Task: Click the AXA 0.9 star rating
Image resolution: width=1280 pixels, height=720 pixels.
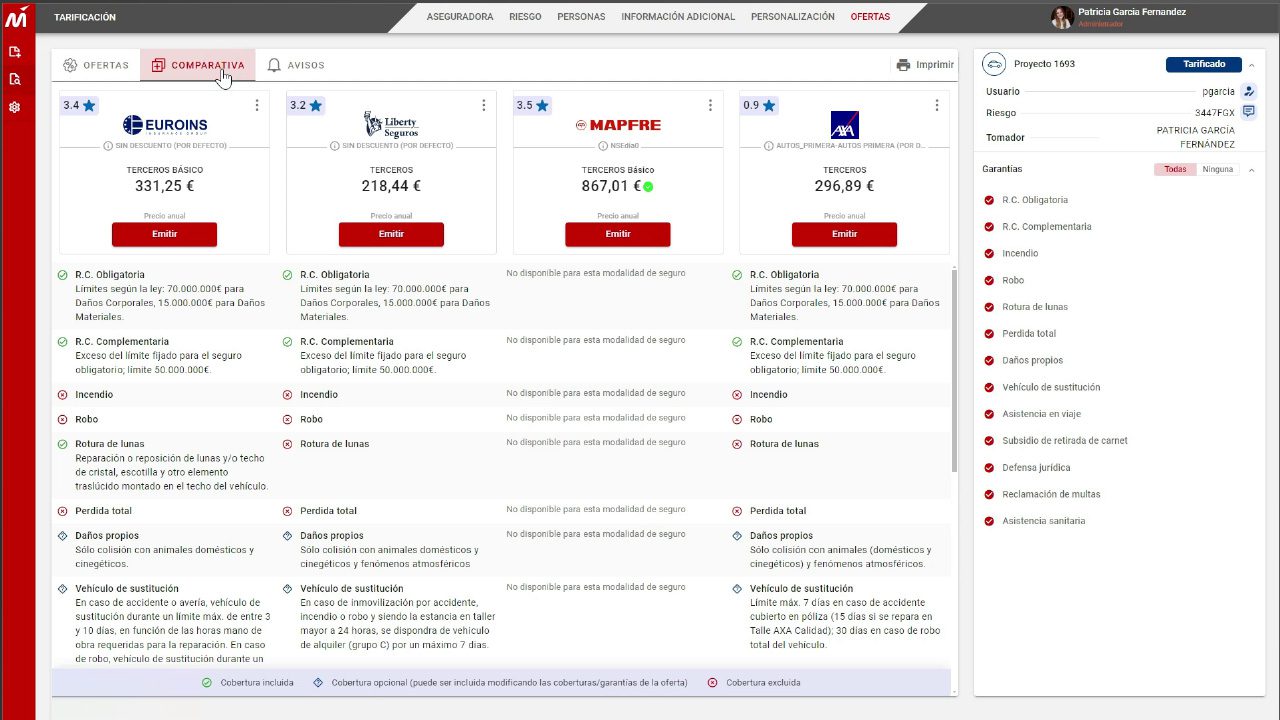Action: coord(759,105)
